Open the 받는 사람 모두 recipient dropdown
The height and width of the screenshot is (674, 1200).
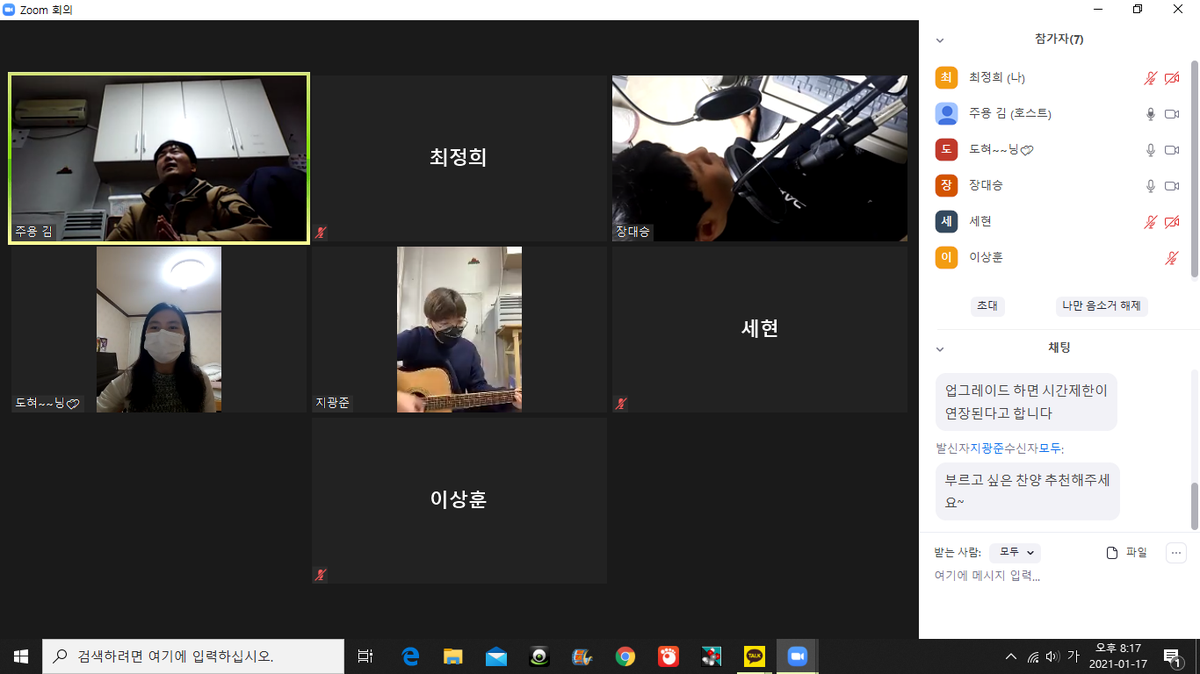coord(1015,553)
